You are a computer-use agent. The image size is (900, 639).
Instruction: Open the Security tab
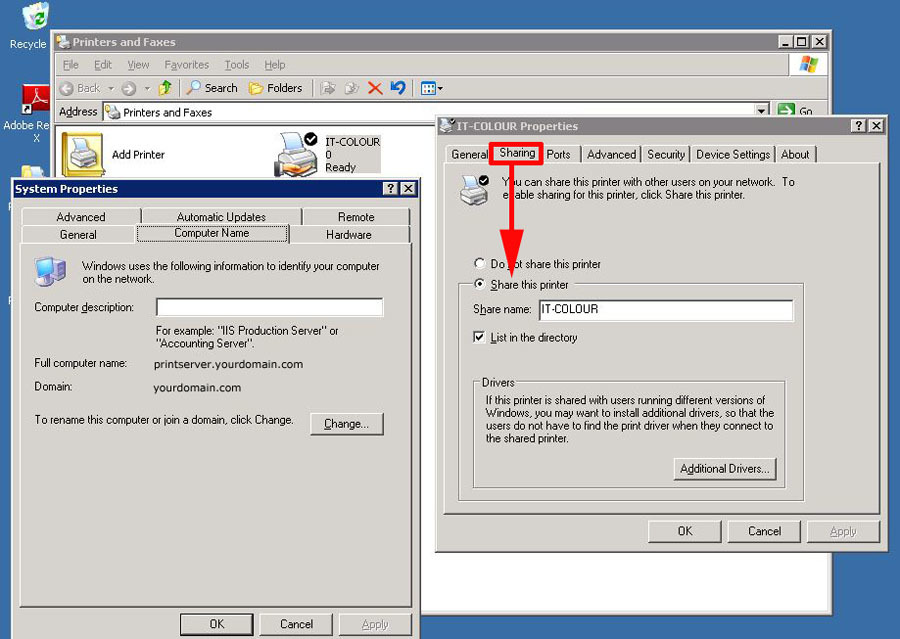666,154
